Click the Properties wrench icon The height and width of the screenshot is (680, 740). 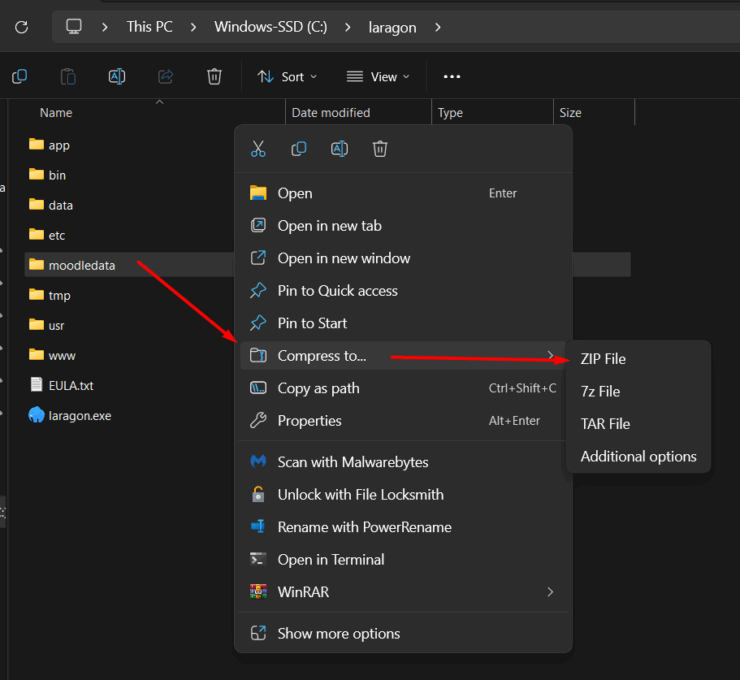point(258,420)
